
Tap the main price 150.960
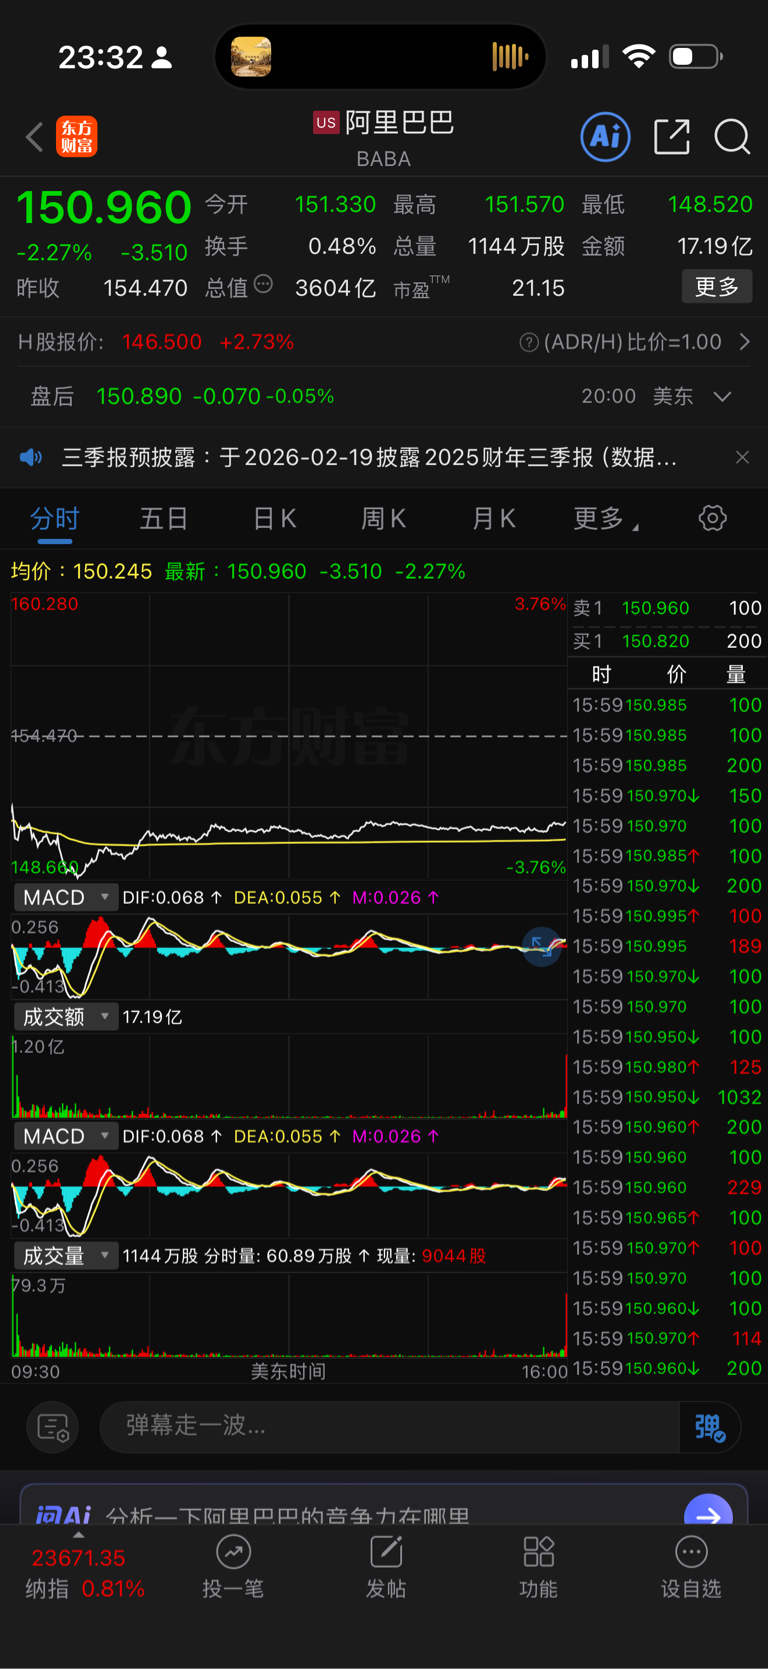click(x=103, y=208)
